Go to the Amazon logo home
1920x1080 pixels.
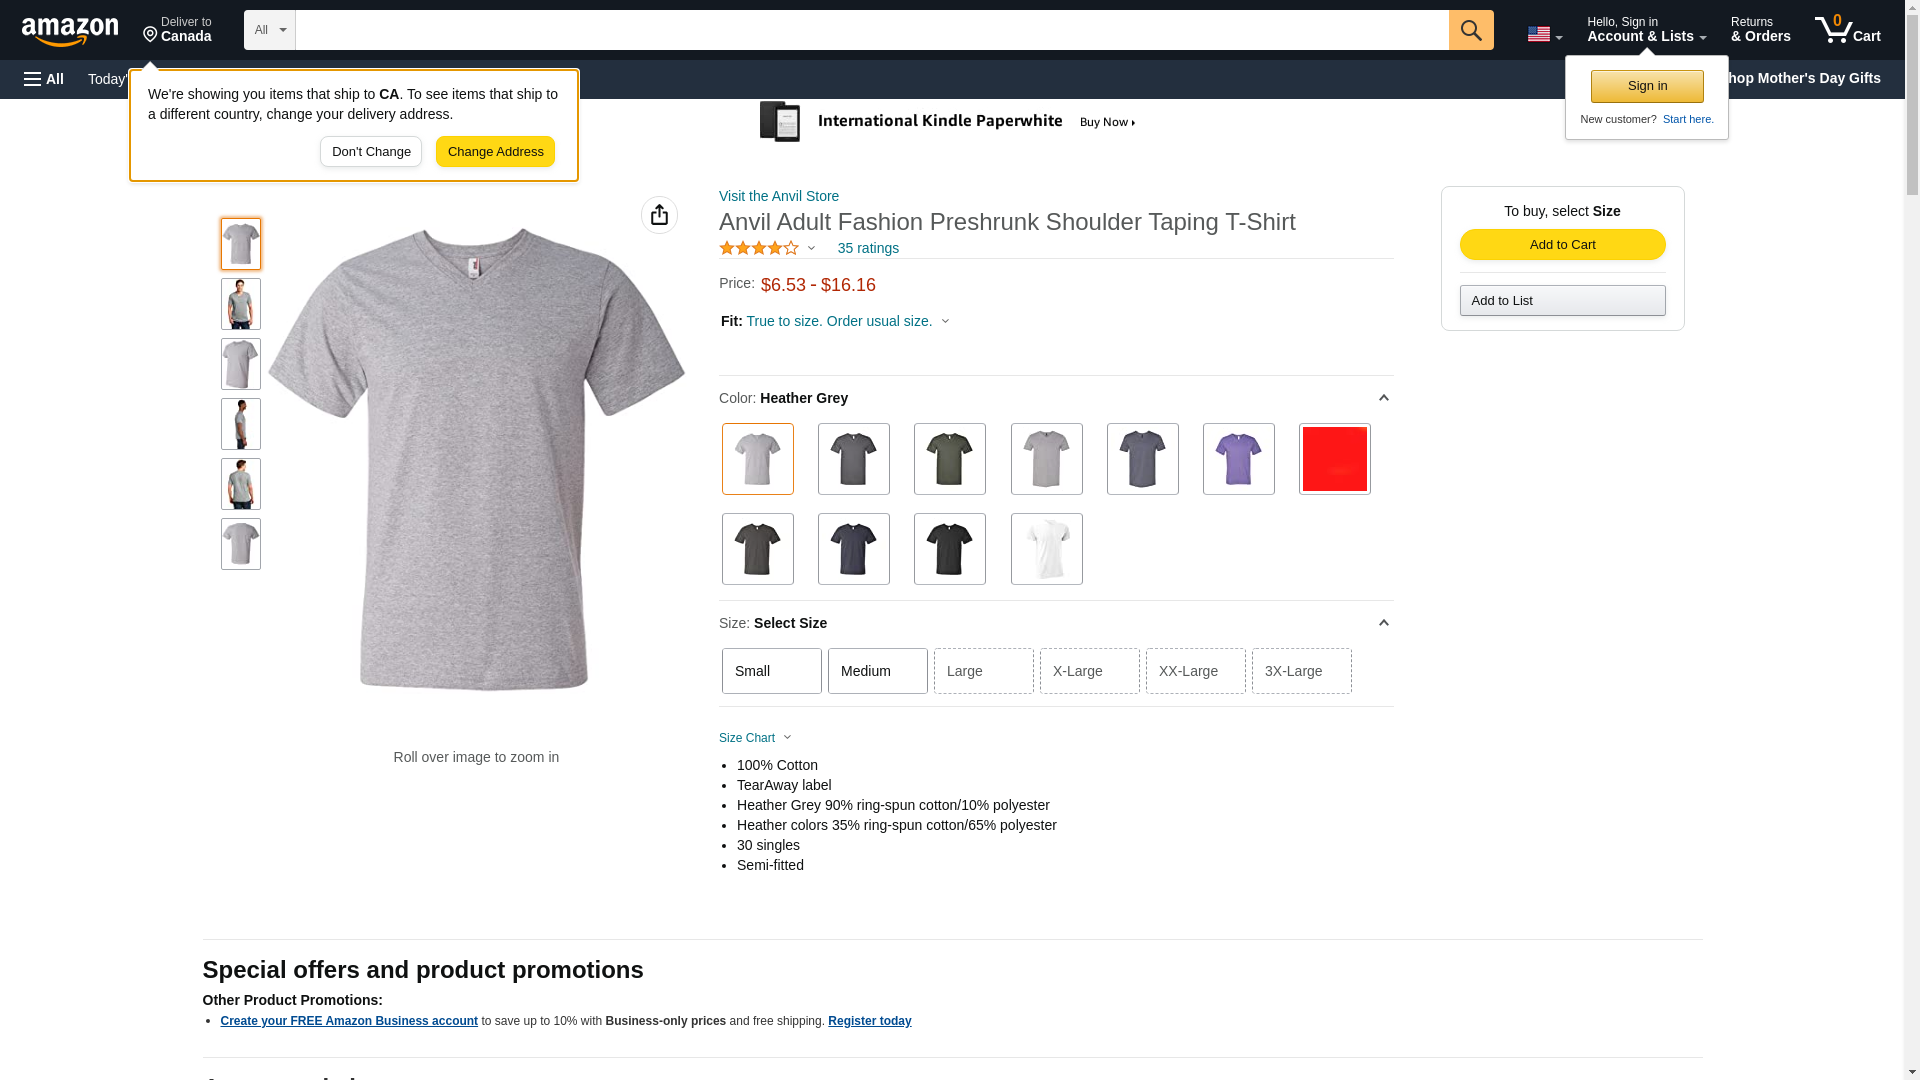coord(70,30)
